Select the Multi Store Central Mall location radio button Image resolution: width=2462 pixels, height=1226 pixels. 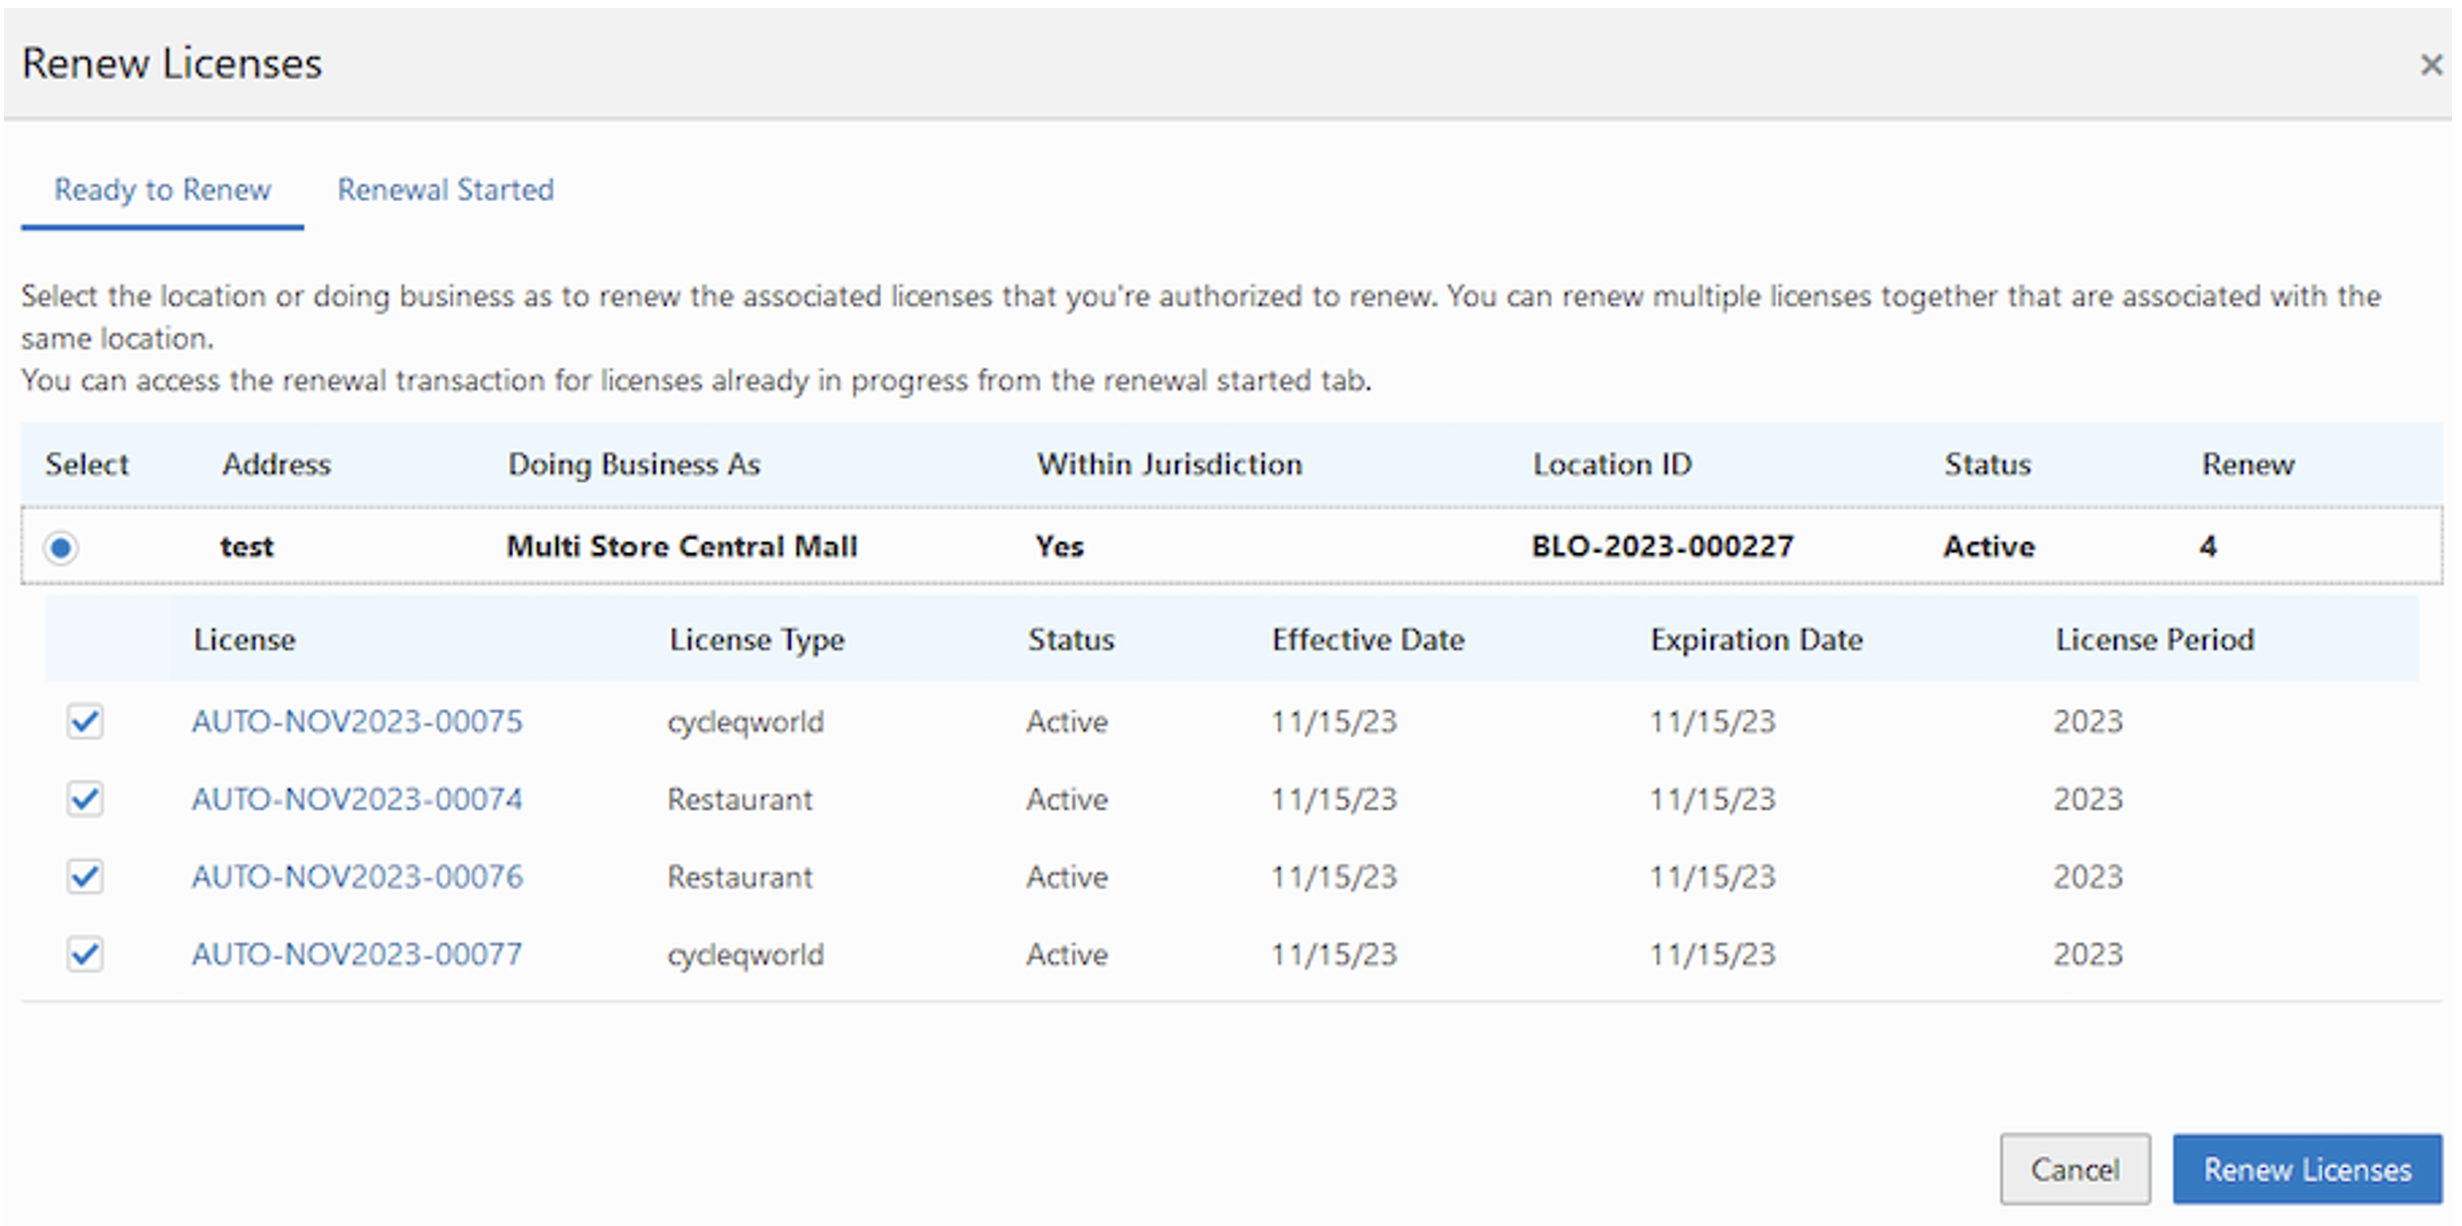[61, 547]
